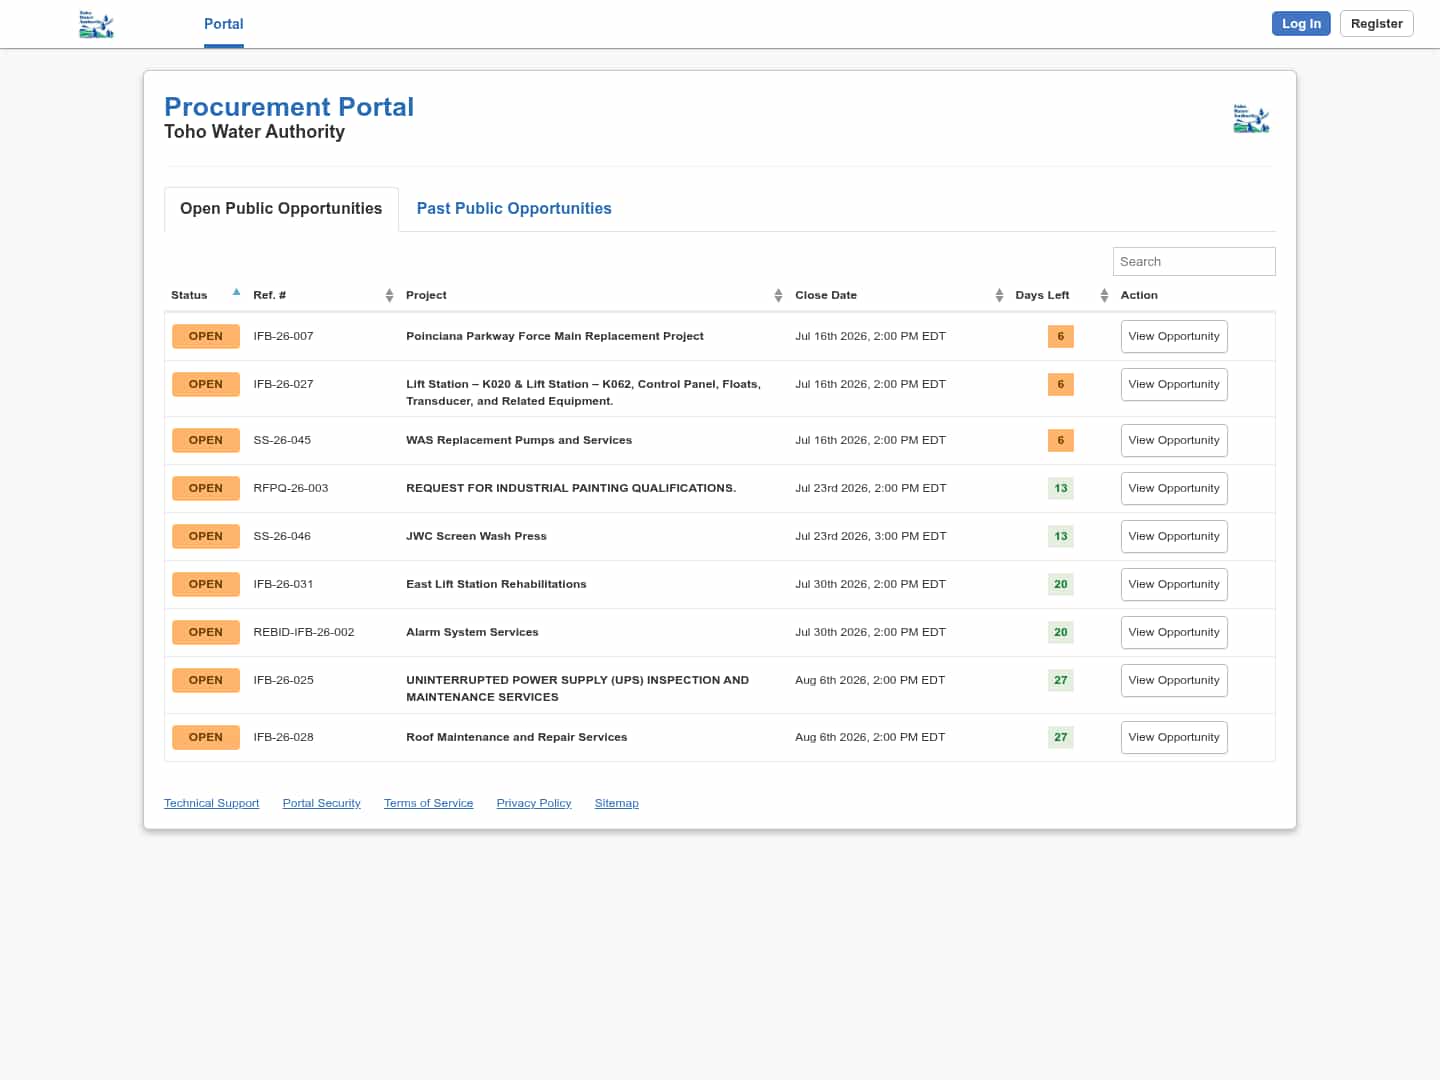Click the 13 days-left badge for SS-26-046
This screenshot has width=1440, height=1080.
1061,536
